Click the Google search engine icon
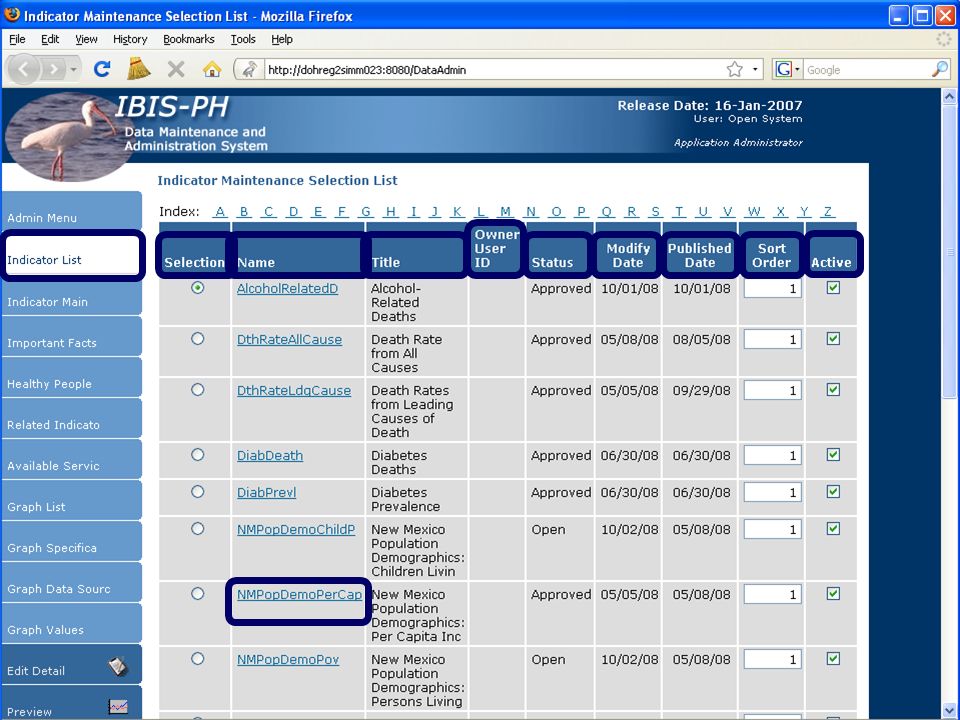This screenshot has height=720, width=960. [783, 69]
